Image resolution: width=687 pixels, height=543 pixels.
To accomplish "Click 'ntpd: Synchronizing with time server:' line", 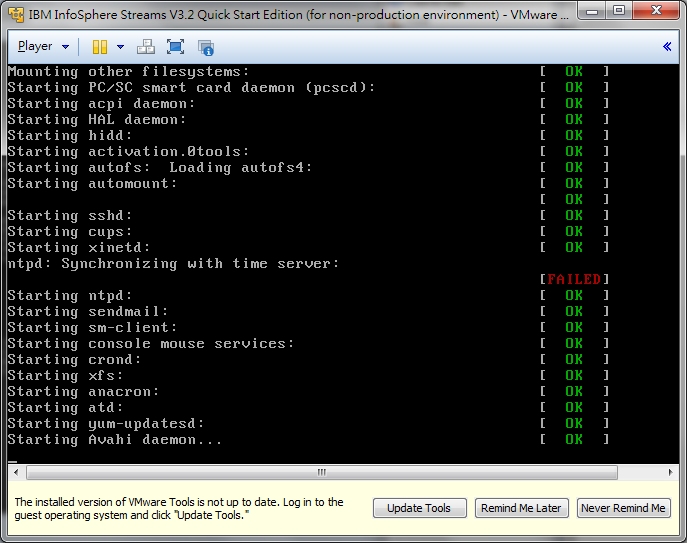I will point(174,264).
